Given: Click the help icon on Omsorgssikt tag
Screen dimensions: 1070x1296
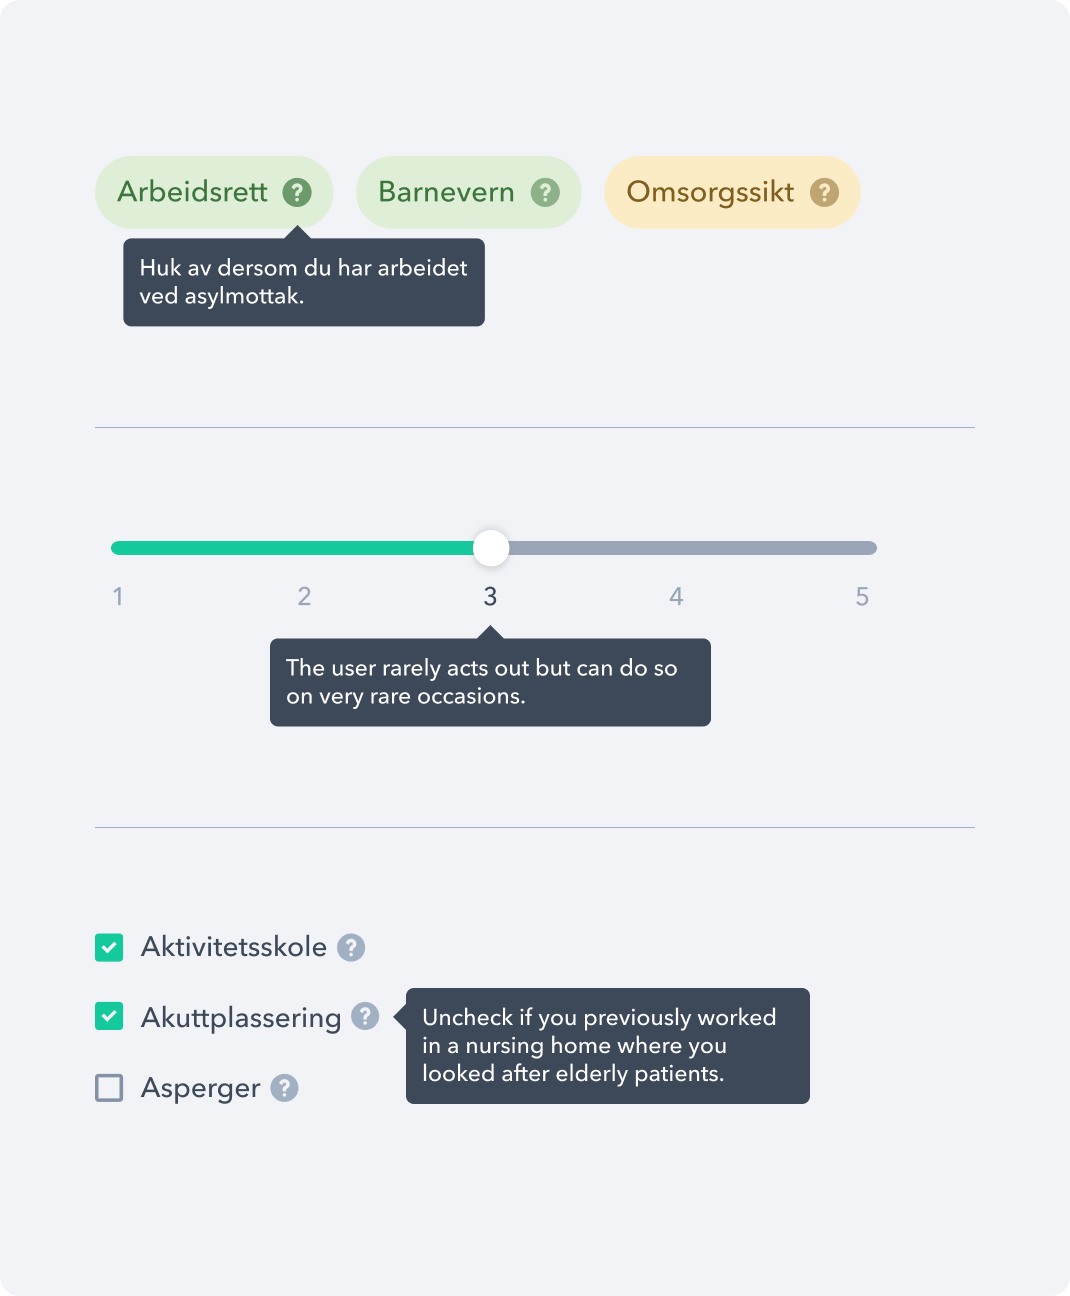Looking at the screenshot, I should click(824, 192).
